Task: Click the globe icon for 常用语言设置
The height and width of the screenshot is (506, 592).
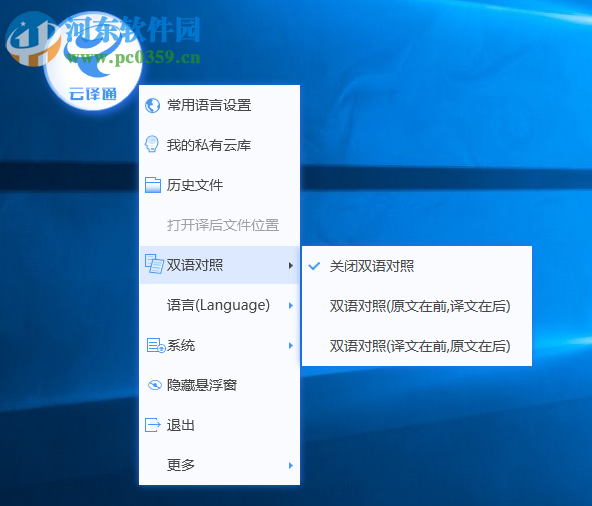Action: (153, 105)
